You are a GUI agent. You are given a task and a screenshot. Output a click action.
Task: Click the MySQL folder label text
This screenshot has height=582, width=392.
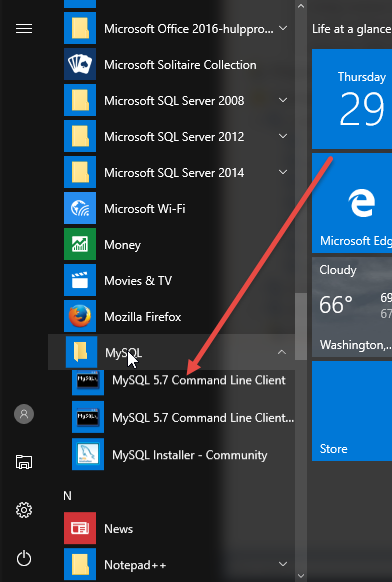123,353
